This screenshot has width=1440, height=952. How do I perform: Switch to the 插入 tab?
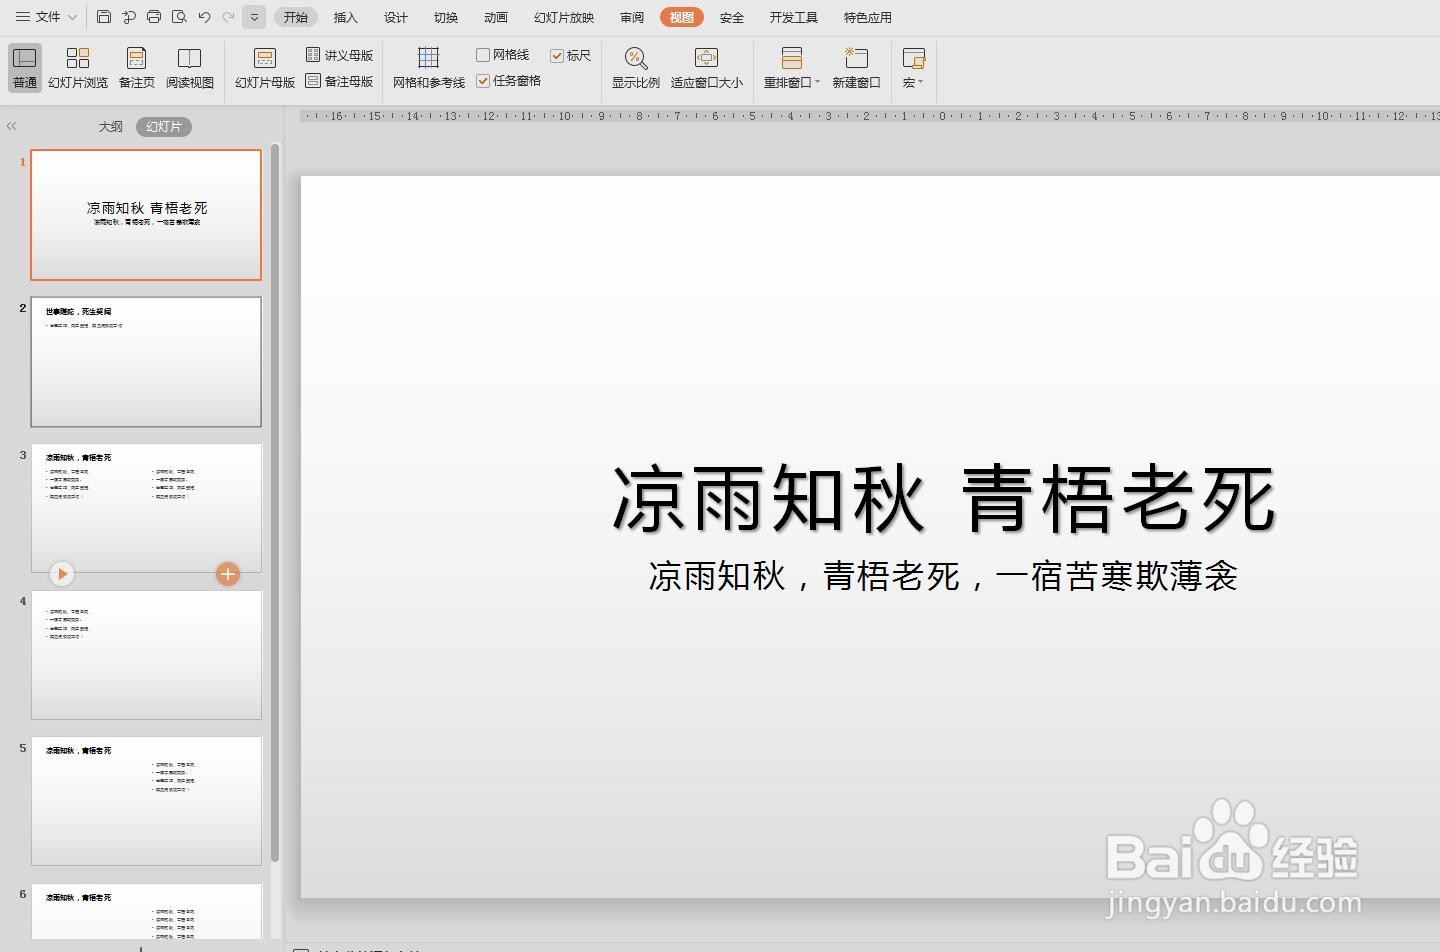[346, 17]
